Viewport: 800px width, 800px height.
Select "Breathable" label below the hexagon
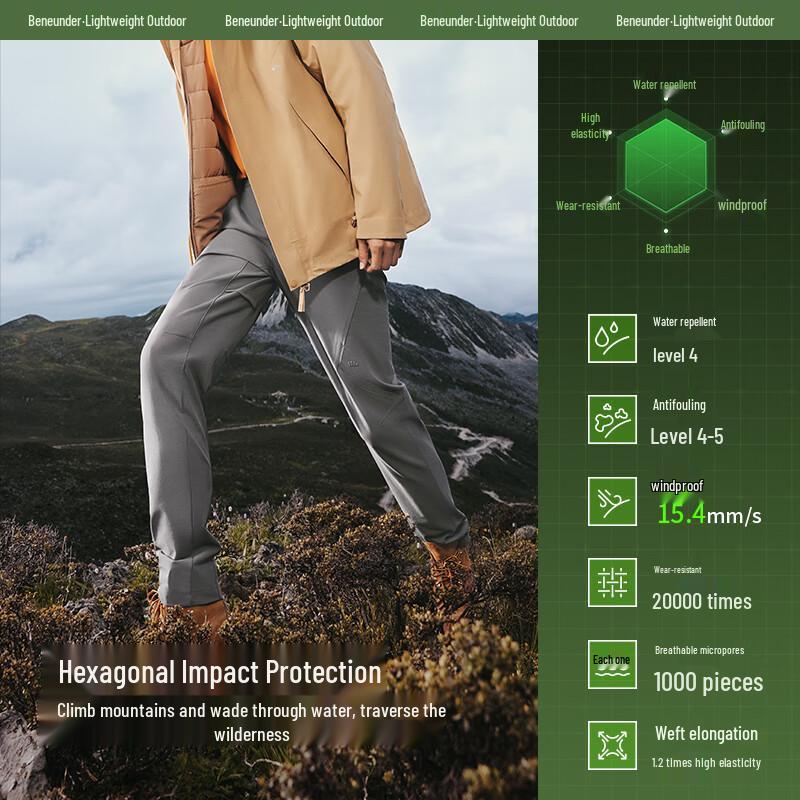(667, 249)
